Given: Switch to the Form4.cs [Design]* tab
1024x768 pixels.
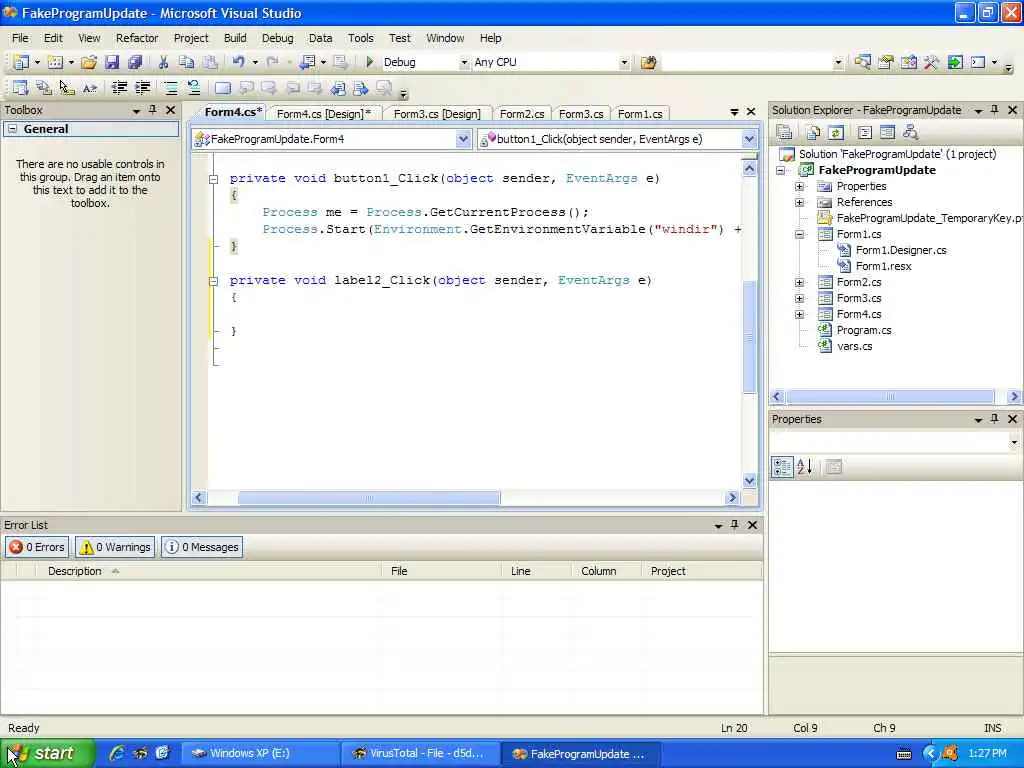Looking at the screenshot, I should [x=324, y=114].
